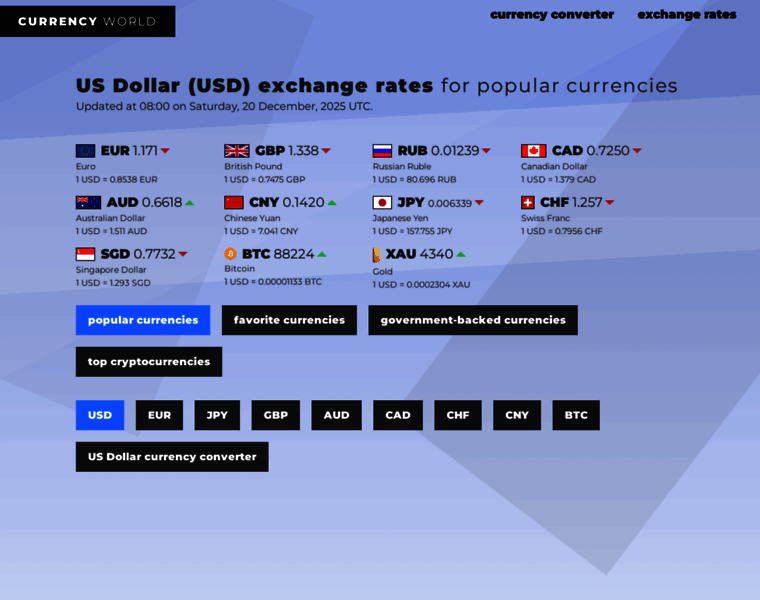
Task: Click the red down arrow beside EUR 1.171
Action: pos(165,151)
